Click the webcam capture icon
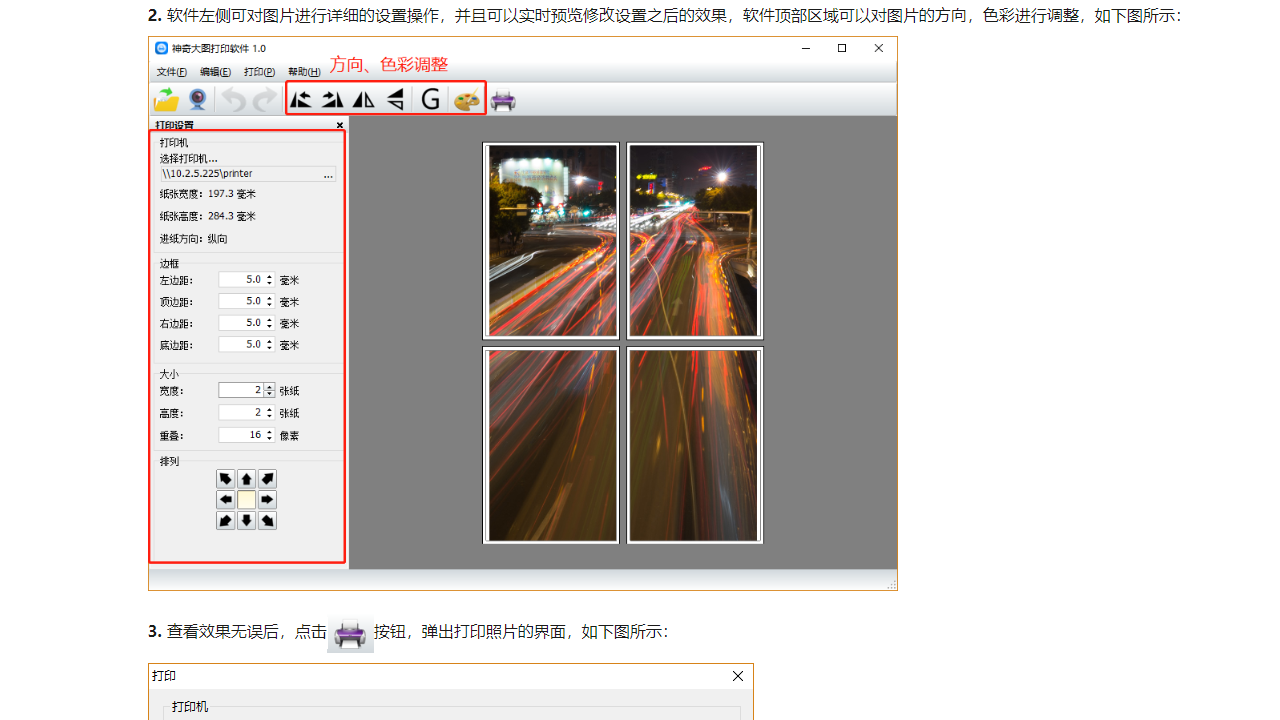Image resolution: width=1280 pixels, height=720 pixels. tap(198, 99)
